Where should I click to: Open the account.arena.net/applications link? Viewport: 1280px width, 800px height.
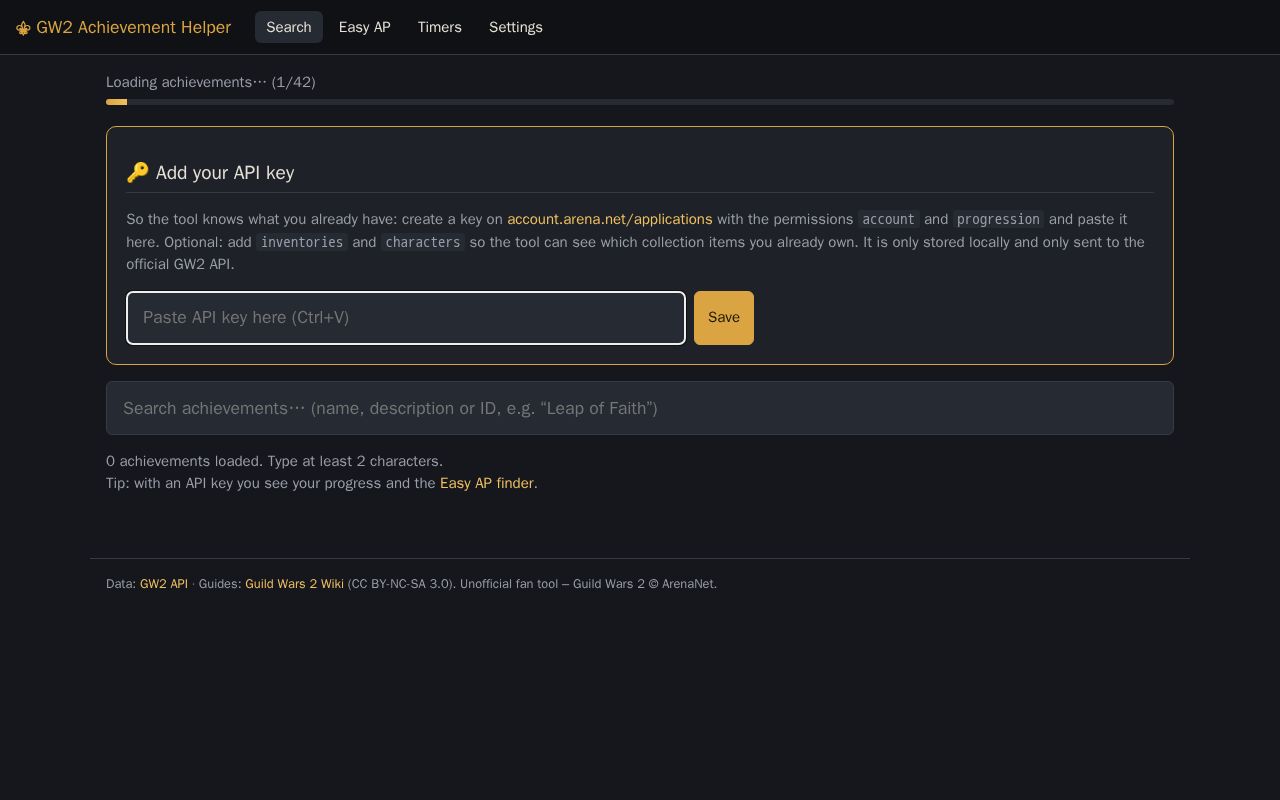610,219
